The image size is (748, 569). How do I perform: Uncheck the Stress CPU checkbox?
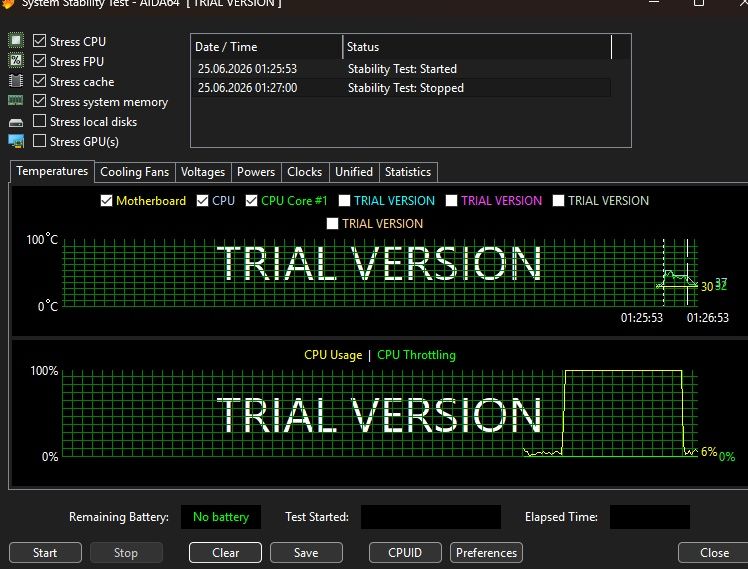[40, 41]
